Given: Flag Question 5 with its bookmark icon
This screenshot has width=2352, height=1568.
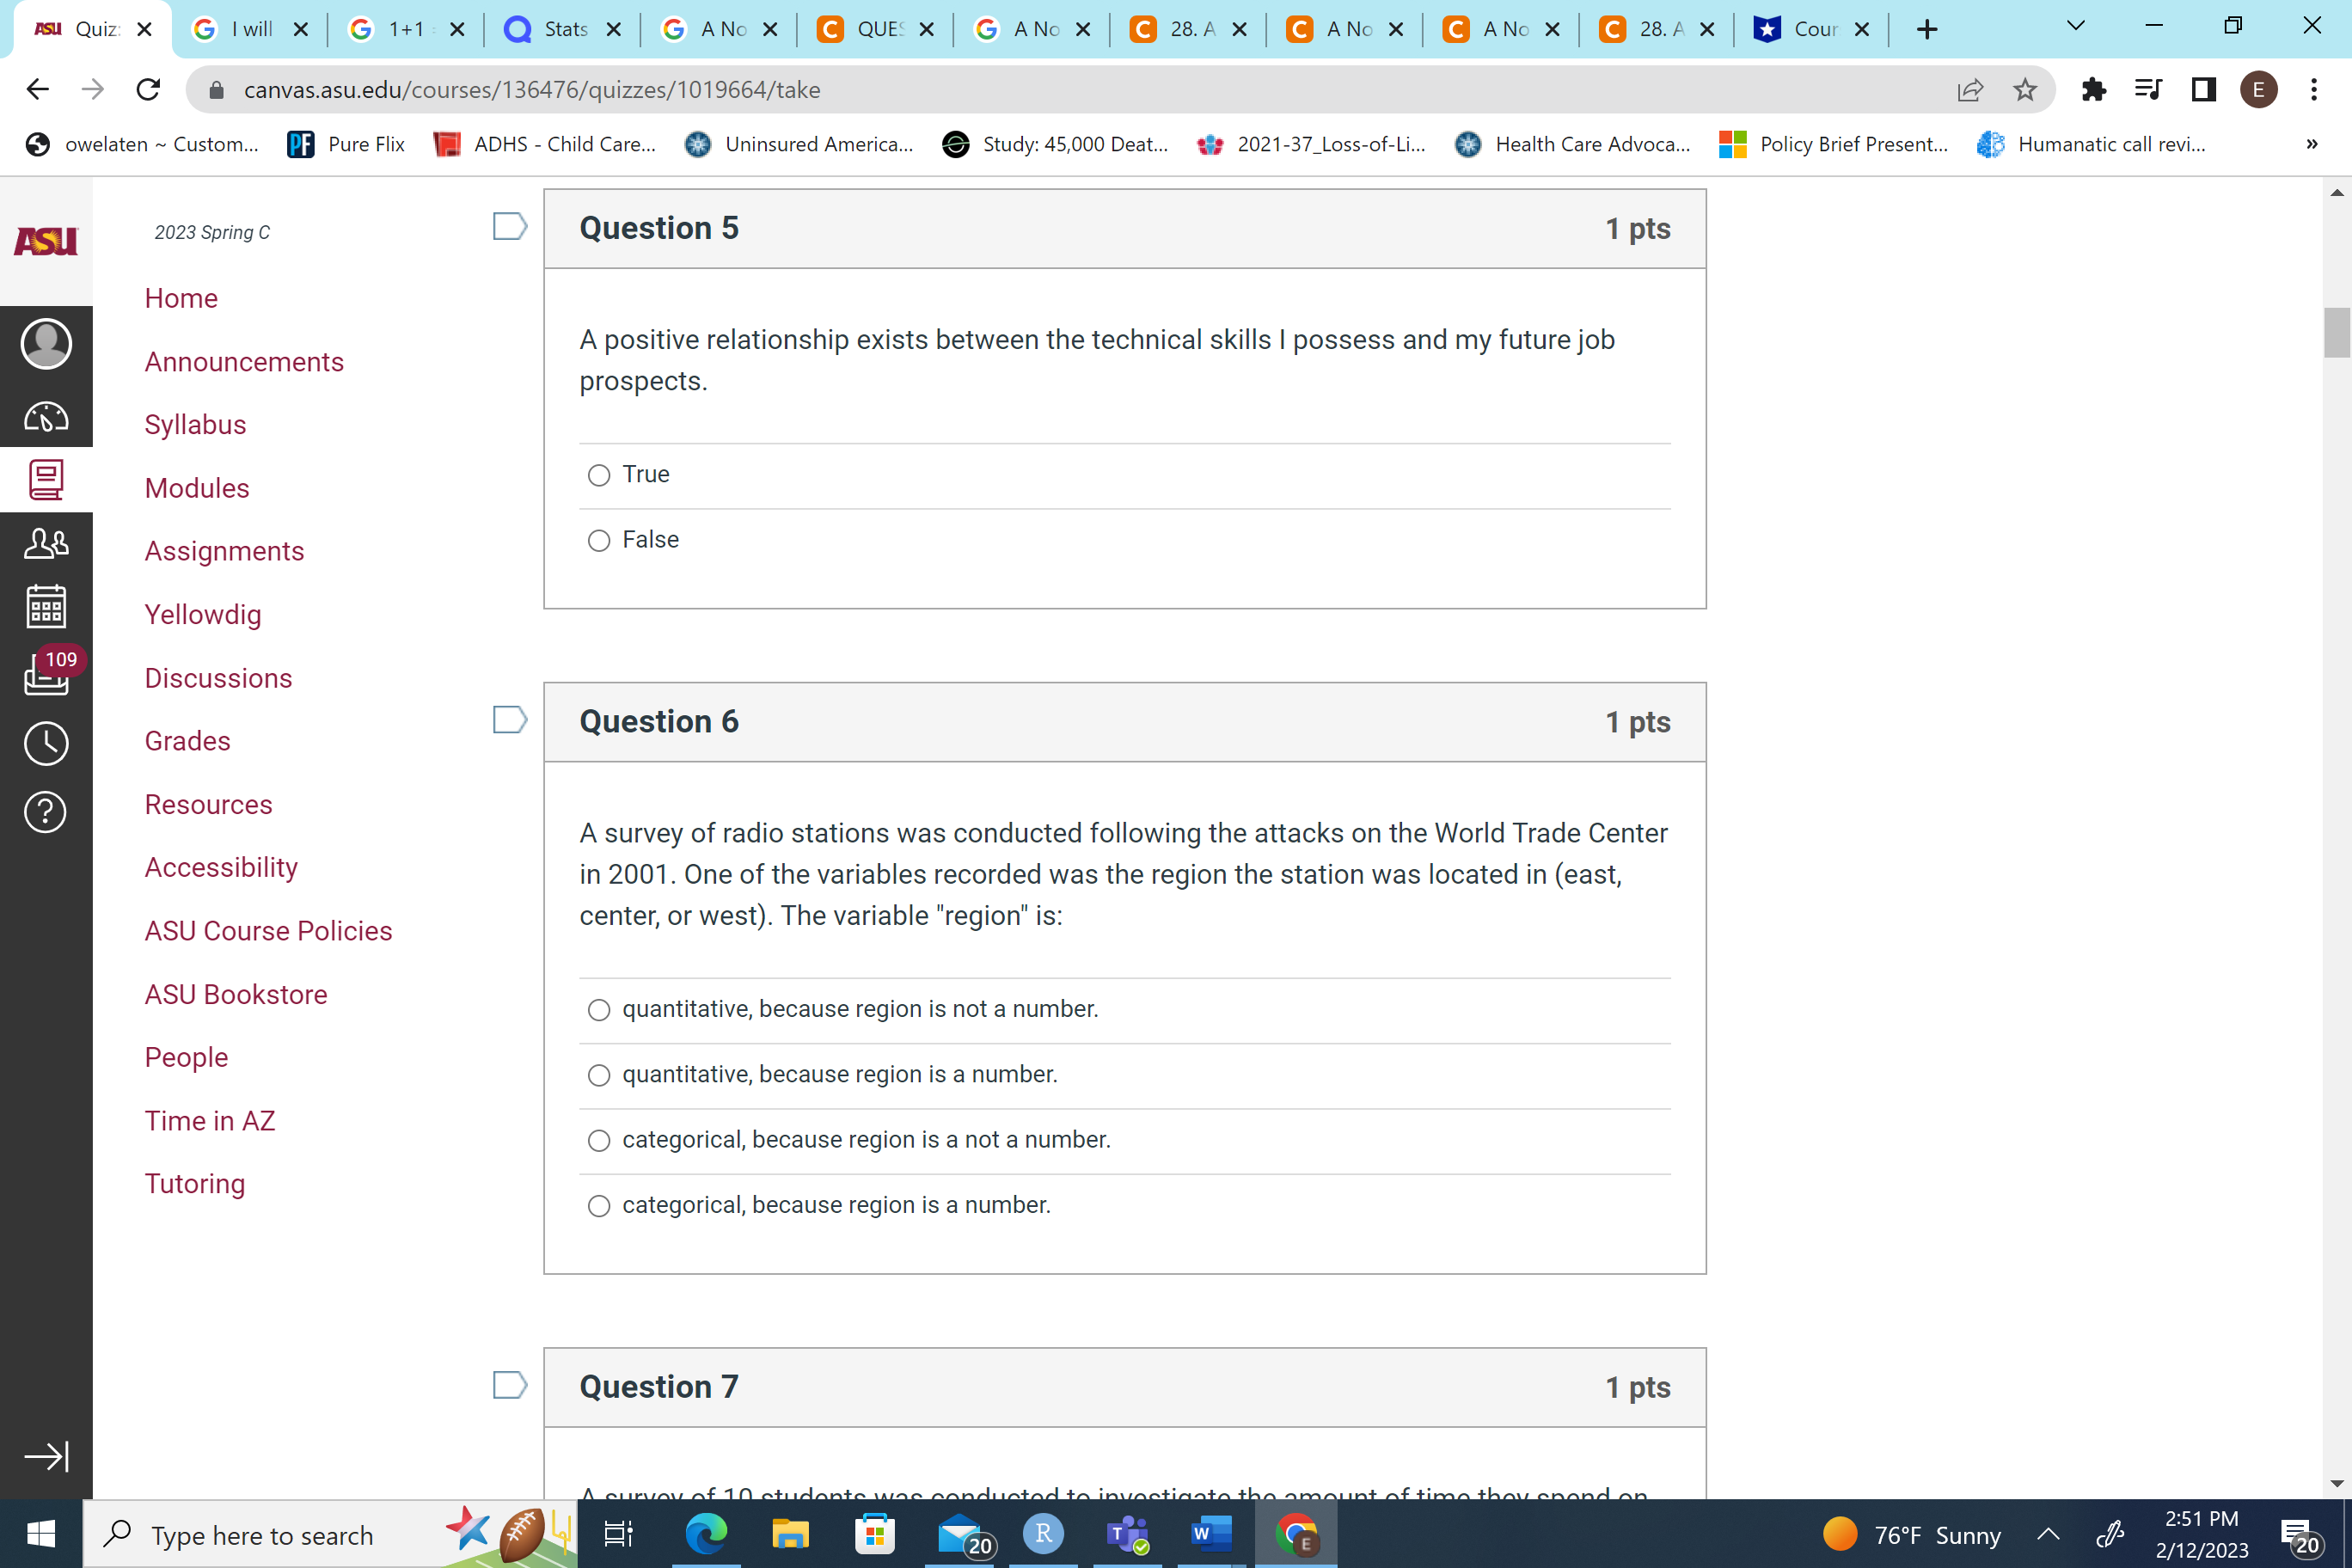Looking at the screenshot, I should pyautogui.click(x=509, y=227).
